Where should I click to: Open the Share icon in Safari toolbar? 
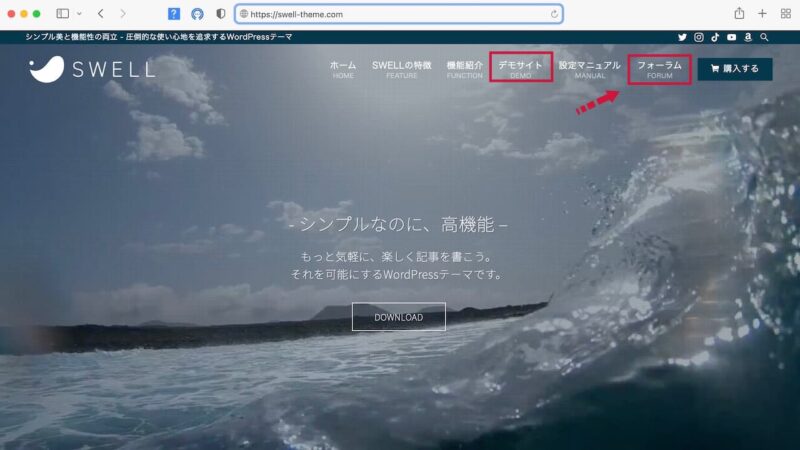[739, 13]
